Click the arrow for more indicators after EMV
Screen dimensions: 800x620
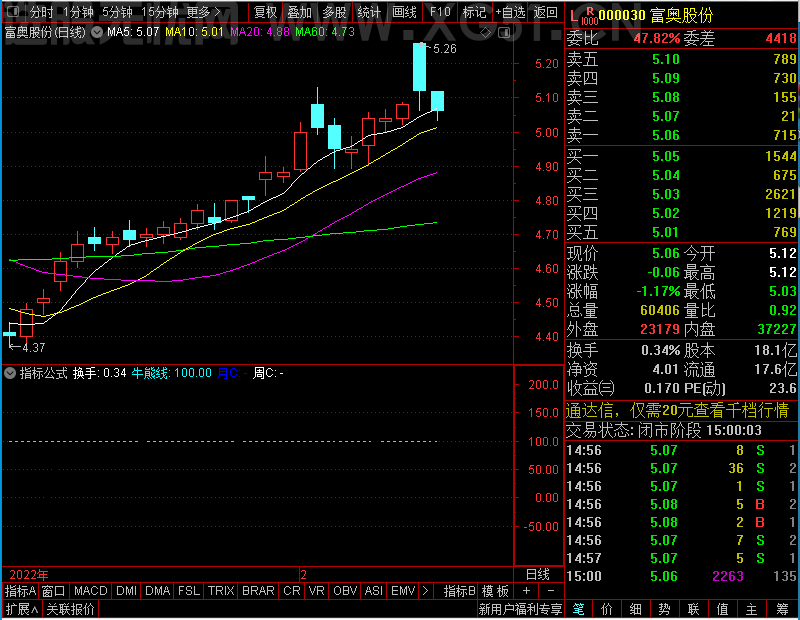tap(426, 591)
